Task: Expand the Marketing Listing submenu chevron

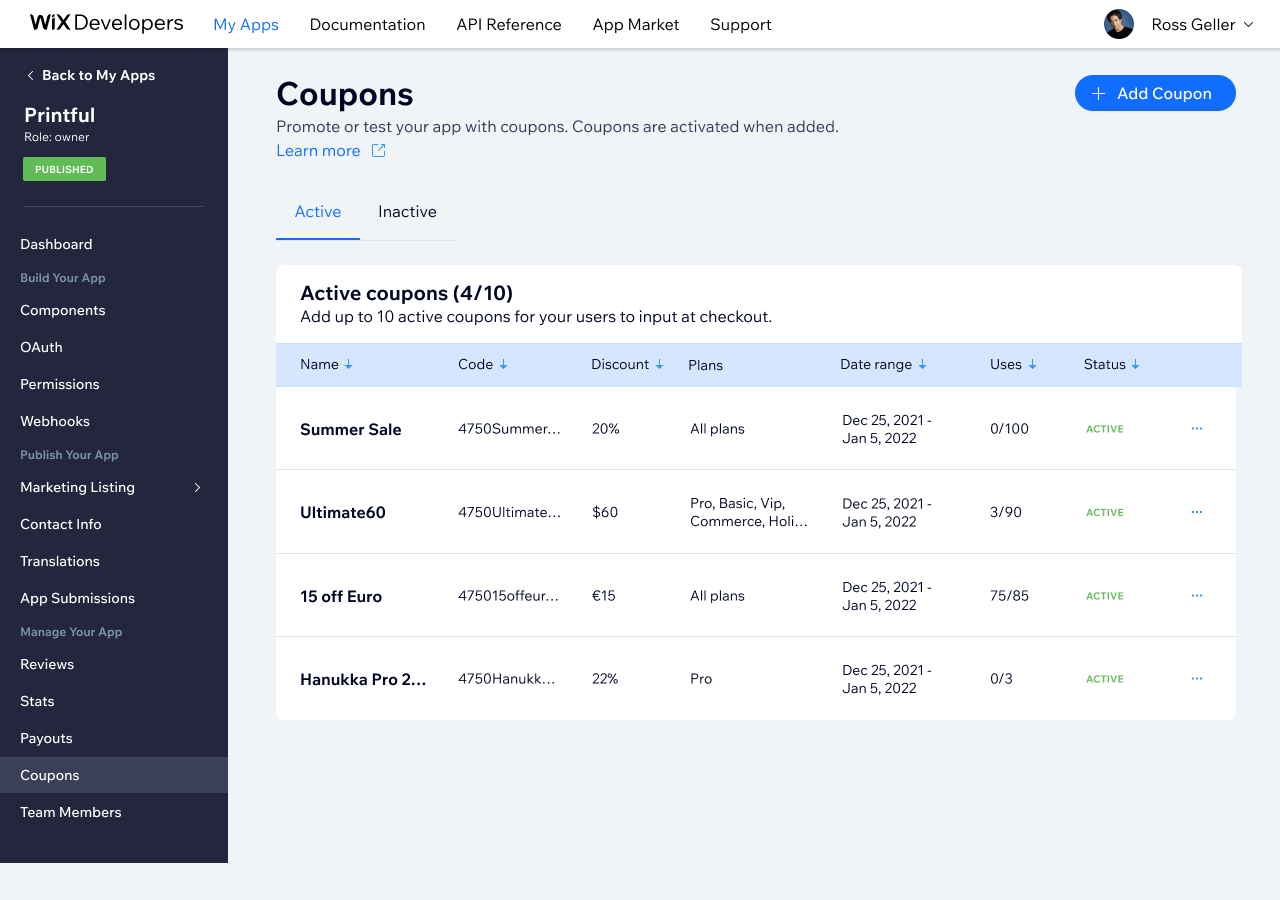Action: coord(197,487)
